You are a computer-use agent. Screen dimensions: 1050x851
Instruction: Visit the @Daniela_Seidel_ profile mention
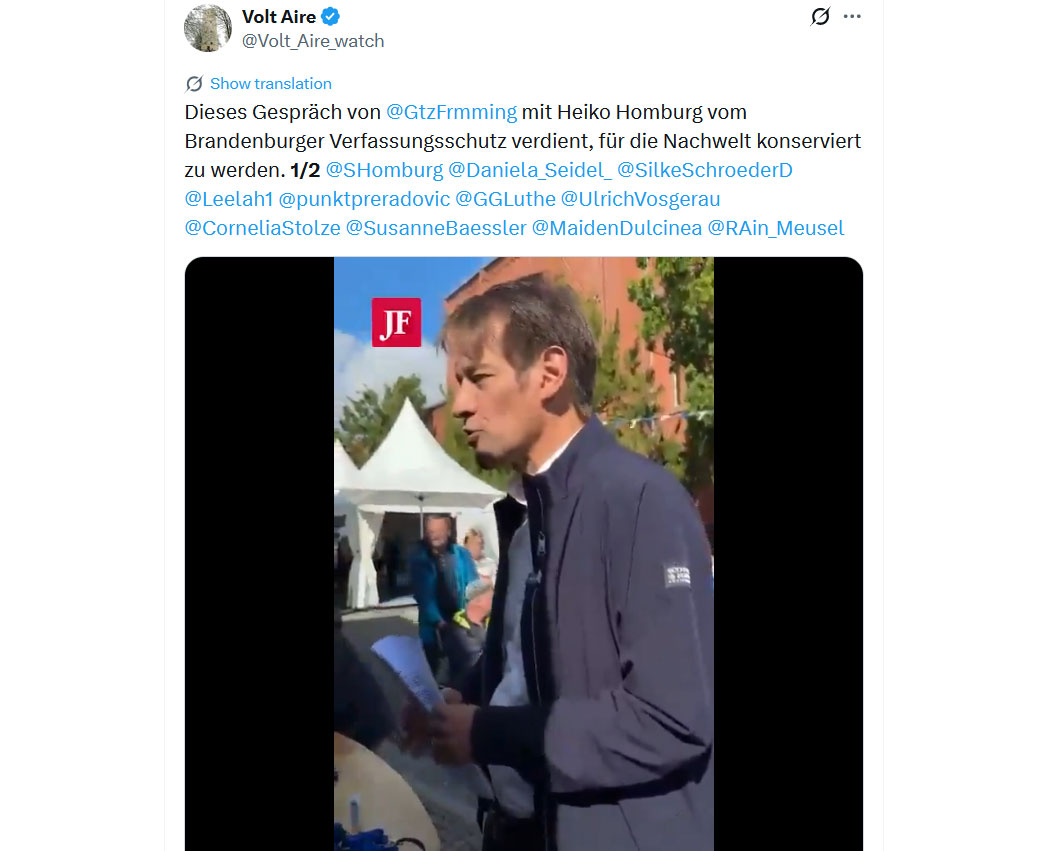[530, 170]
